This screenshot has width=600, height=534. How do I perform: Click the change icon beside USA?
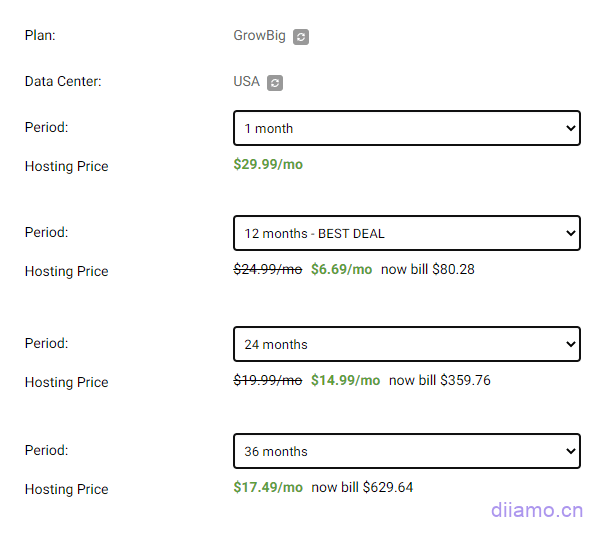point(275,83)
